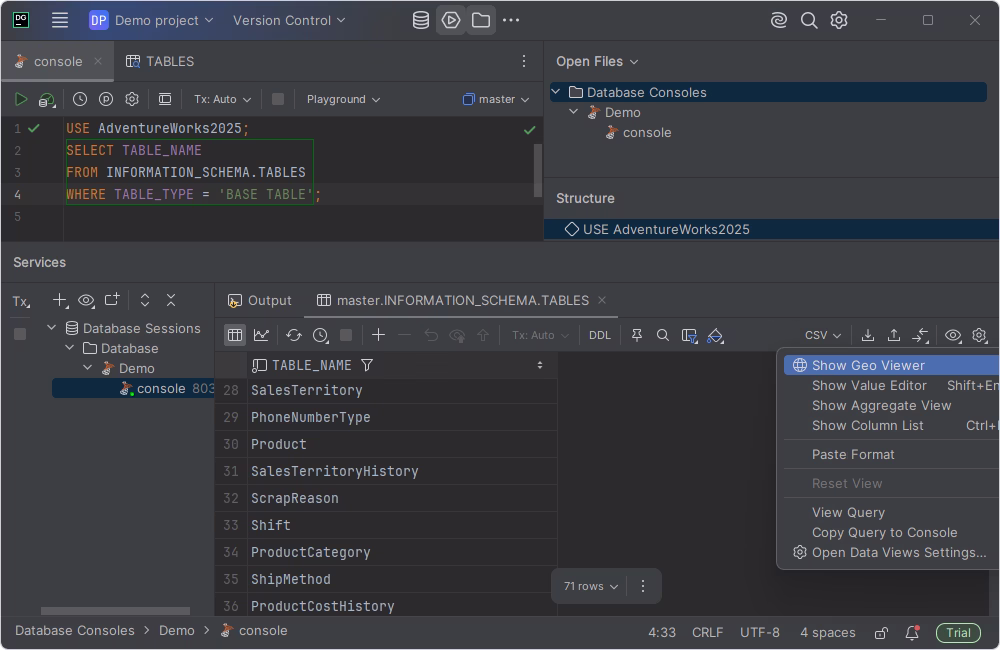Toggle in-editor results icon
This screenshot has width=1000, height=650.
point(165,99)
